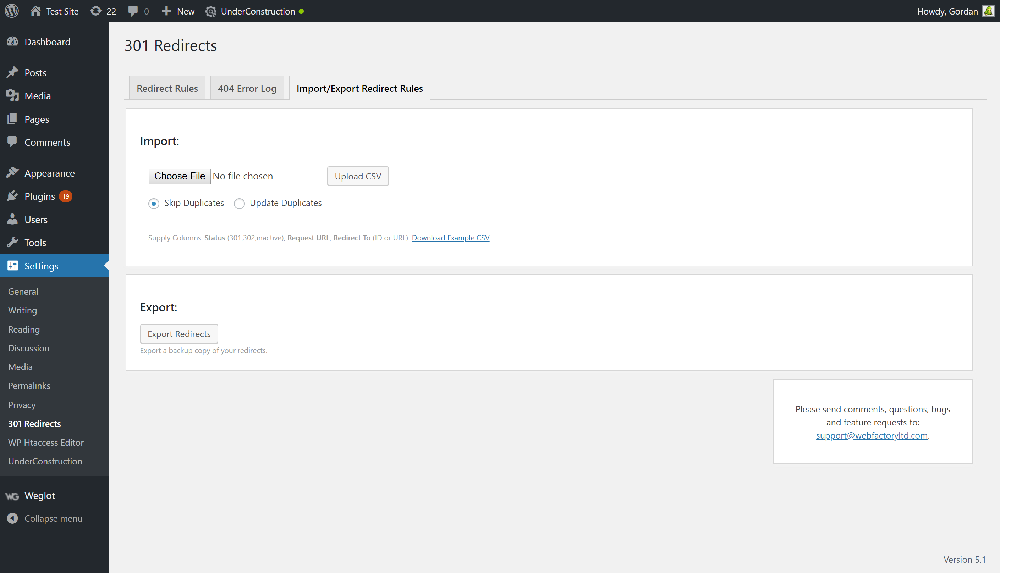Click the Posts pushpin icon
The image size is (1012, 580).
pyautogui.click(x=12, y=72)
